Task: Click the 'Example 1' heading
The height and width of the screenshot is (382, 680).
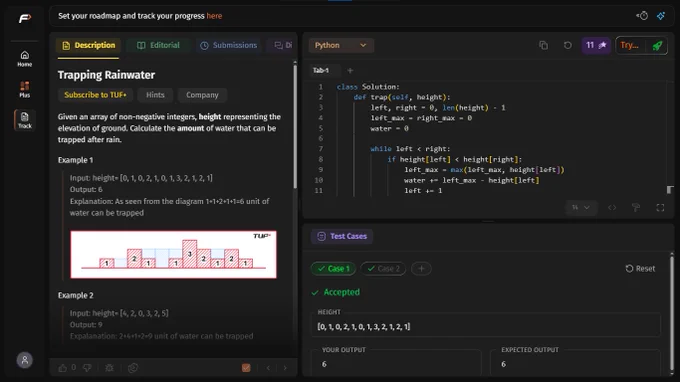Action: pyautogui.click(x=75, y=160)
